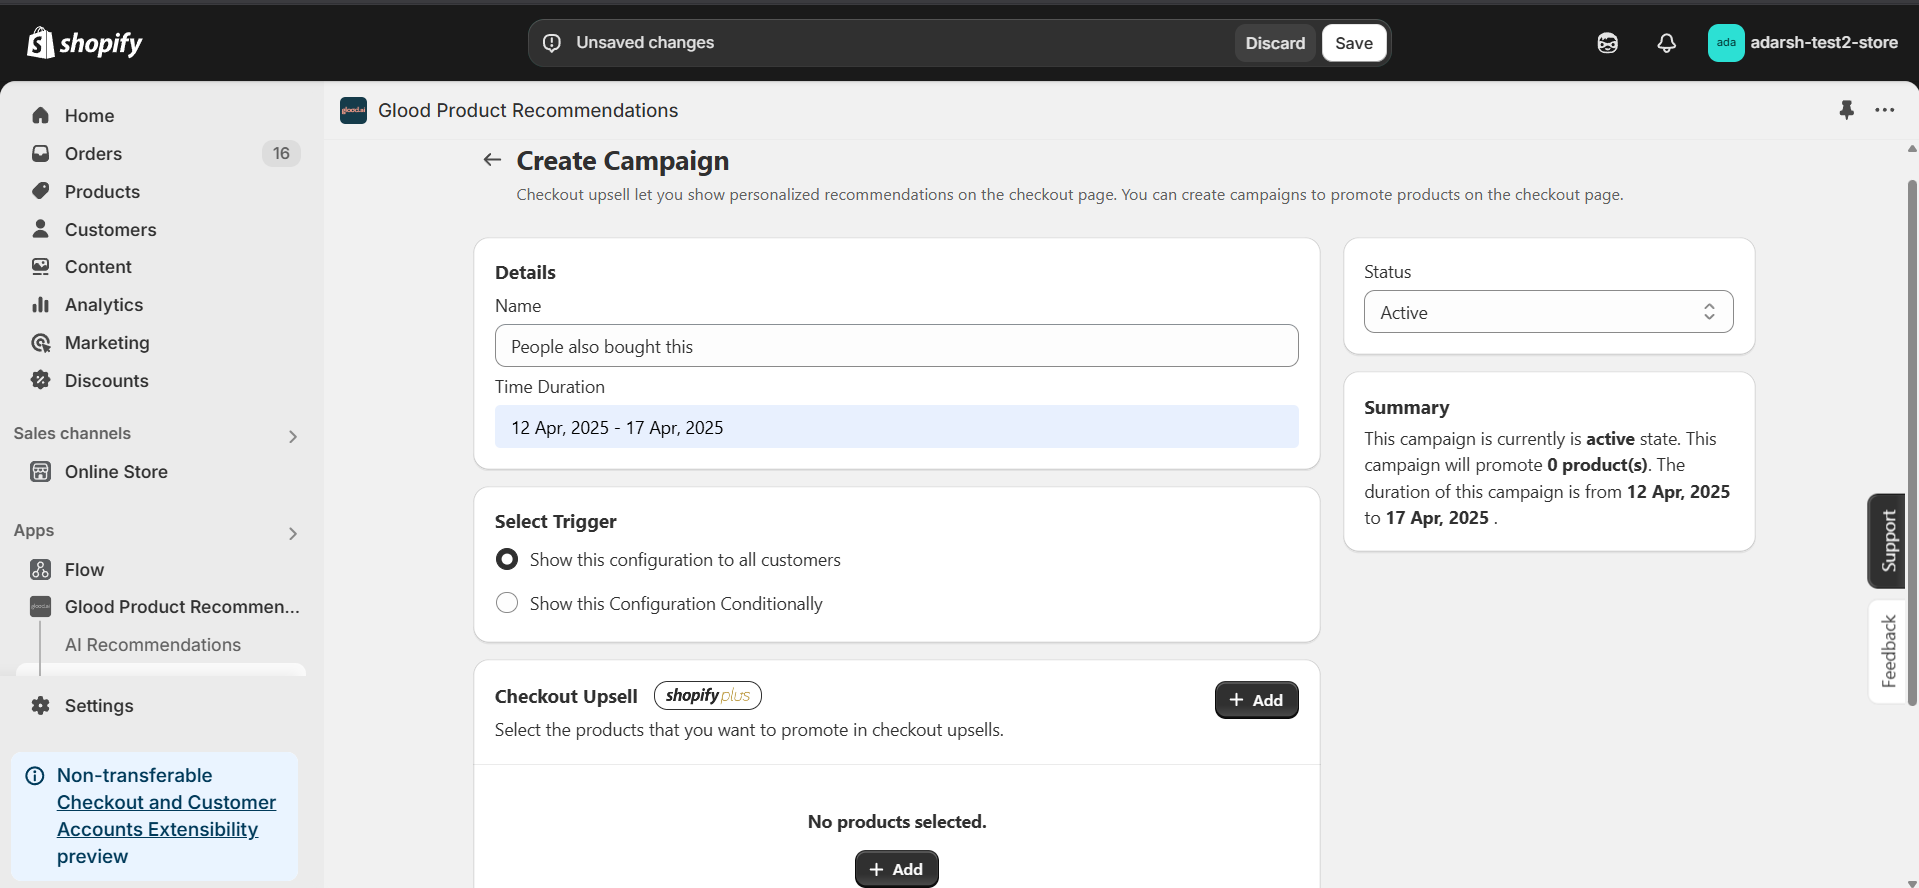Click the Shopify logo icon
Viewport: 1919px width, 888px height.
click(x=41, y=43)
